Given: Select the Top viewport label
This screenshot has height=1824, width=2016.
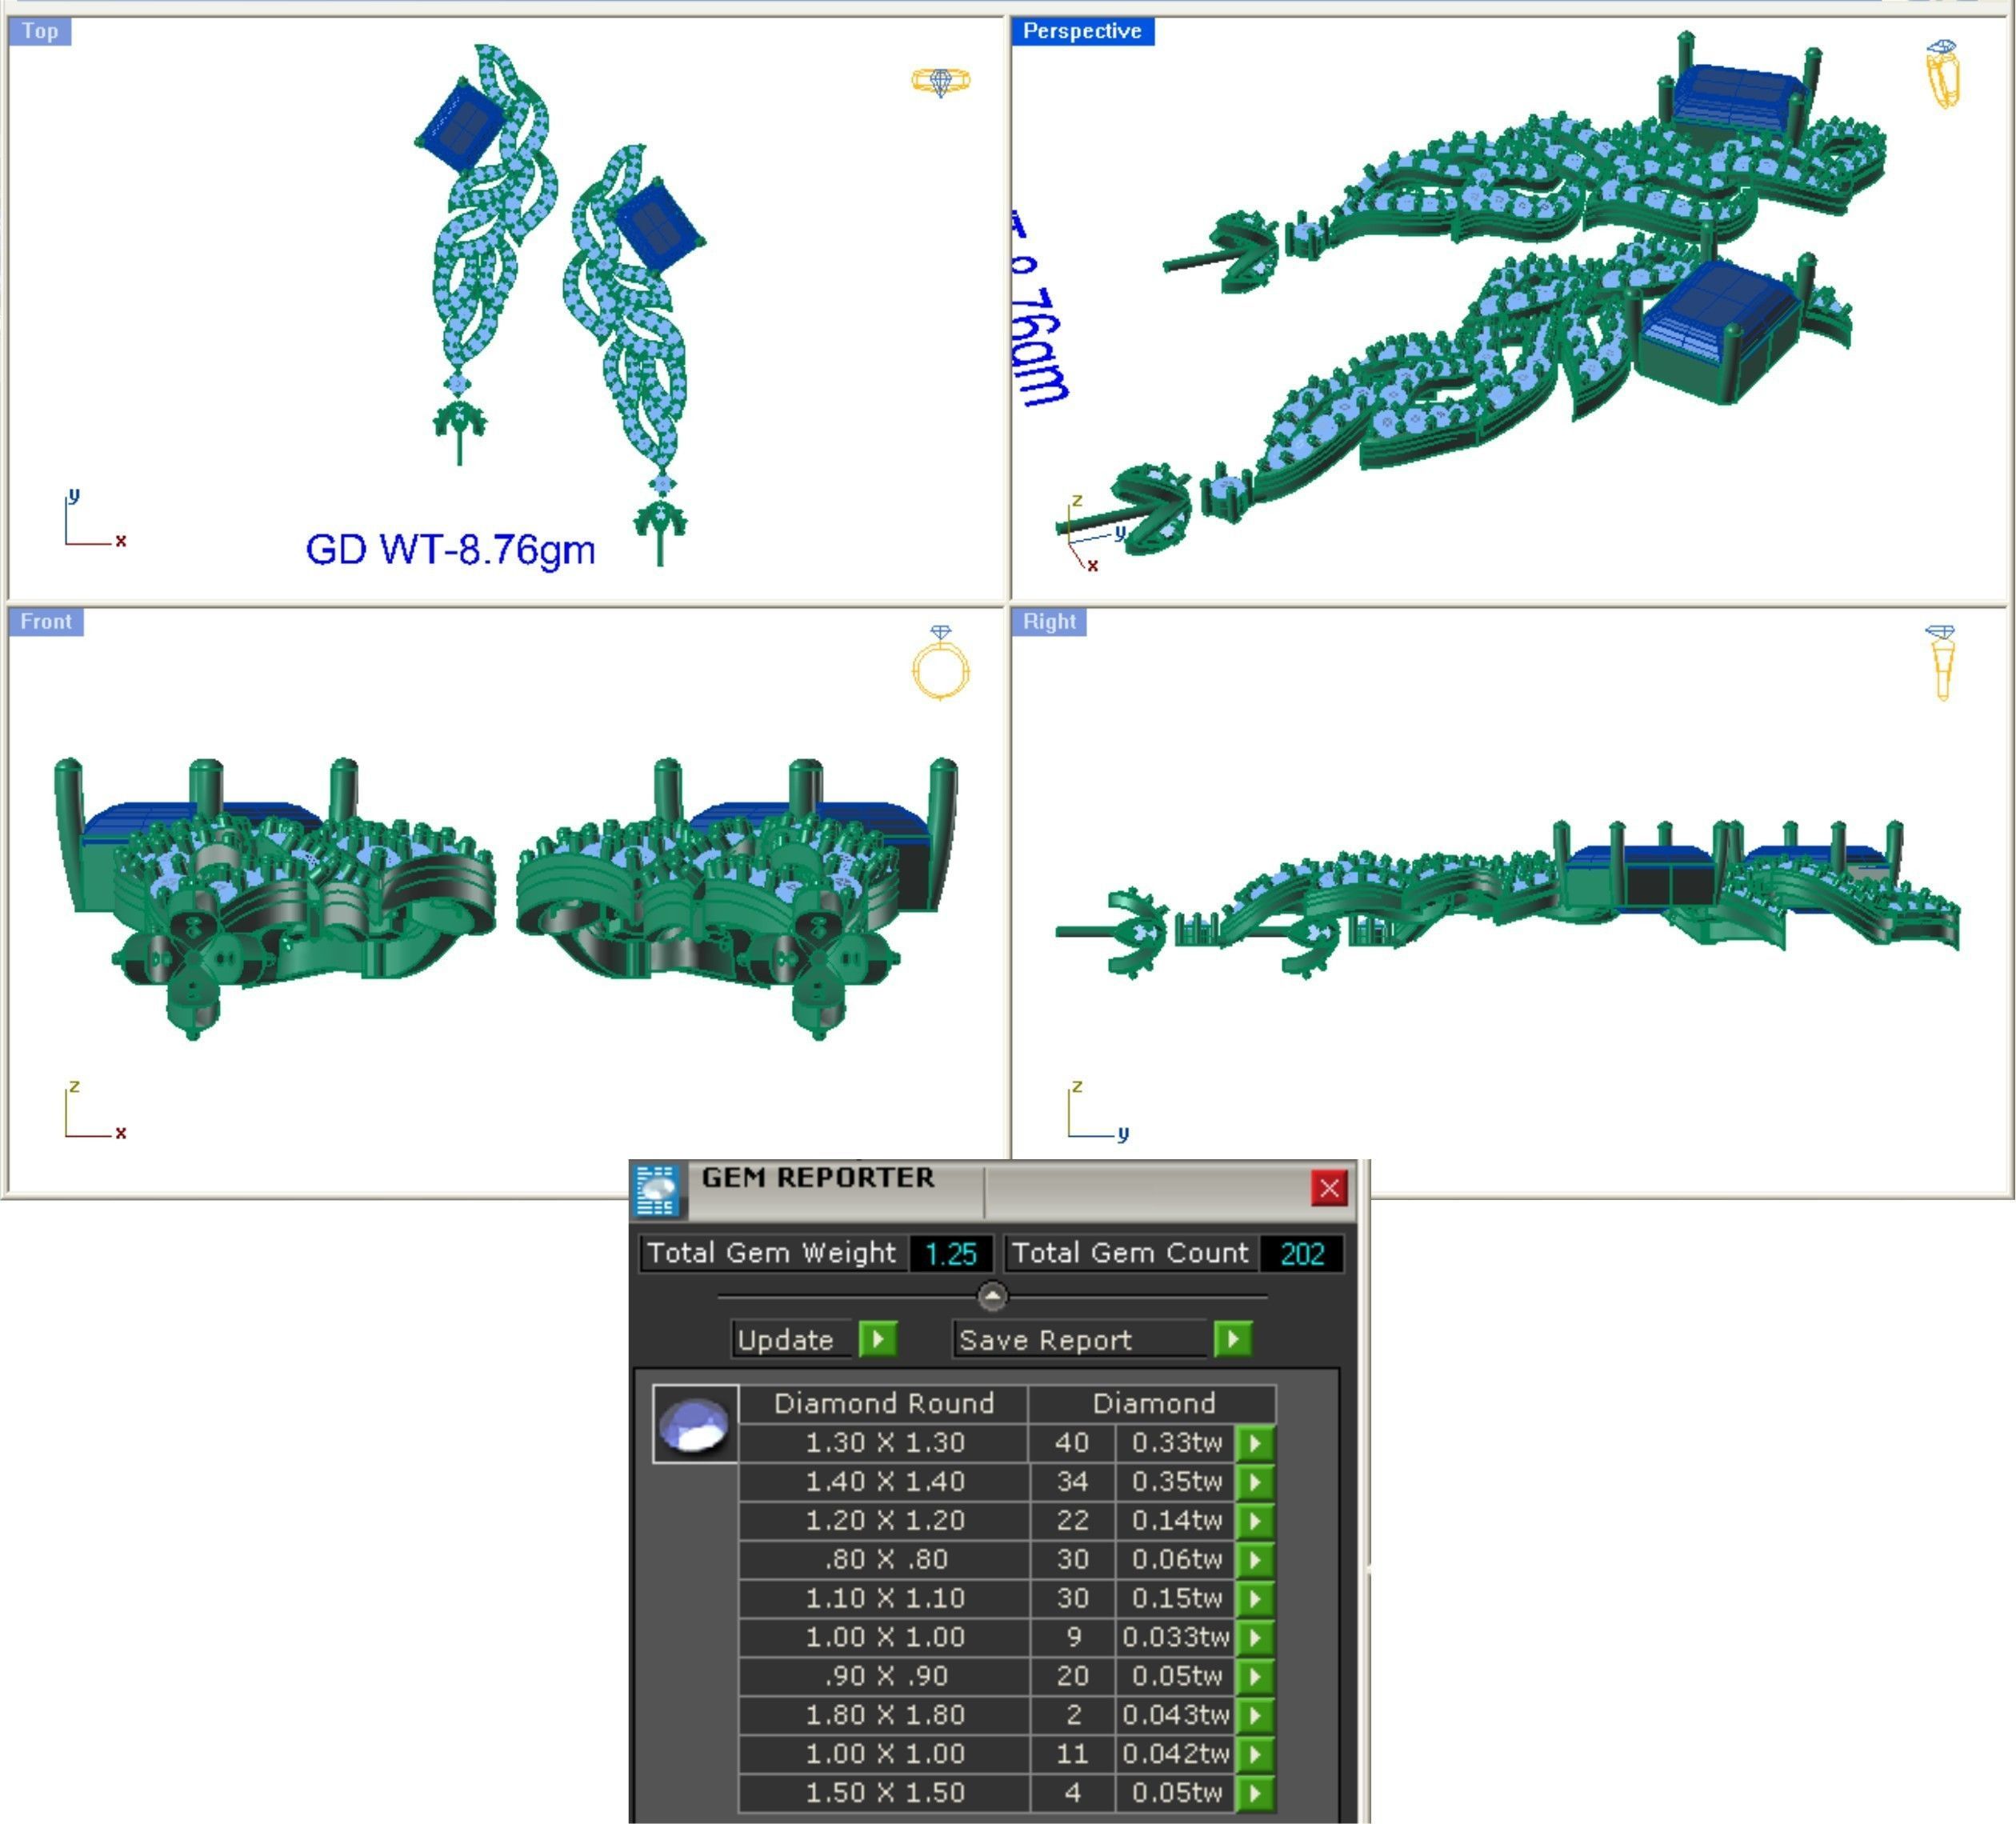Looking at the screenshot, I should tap(40, 31).
